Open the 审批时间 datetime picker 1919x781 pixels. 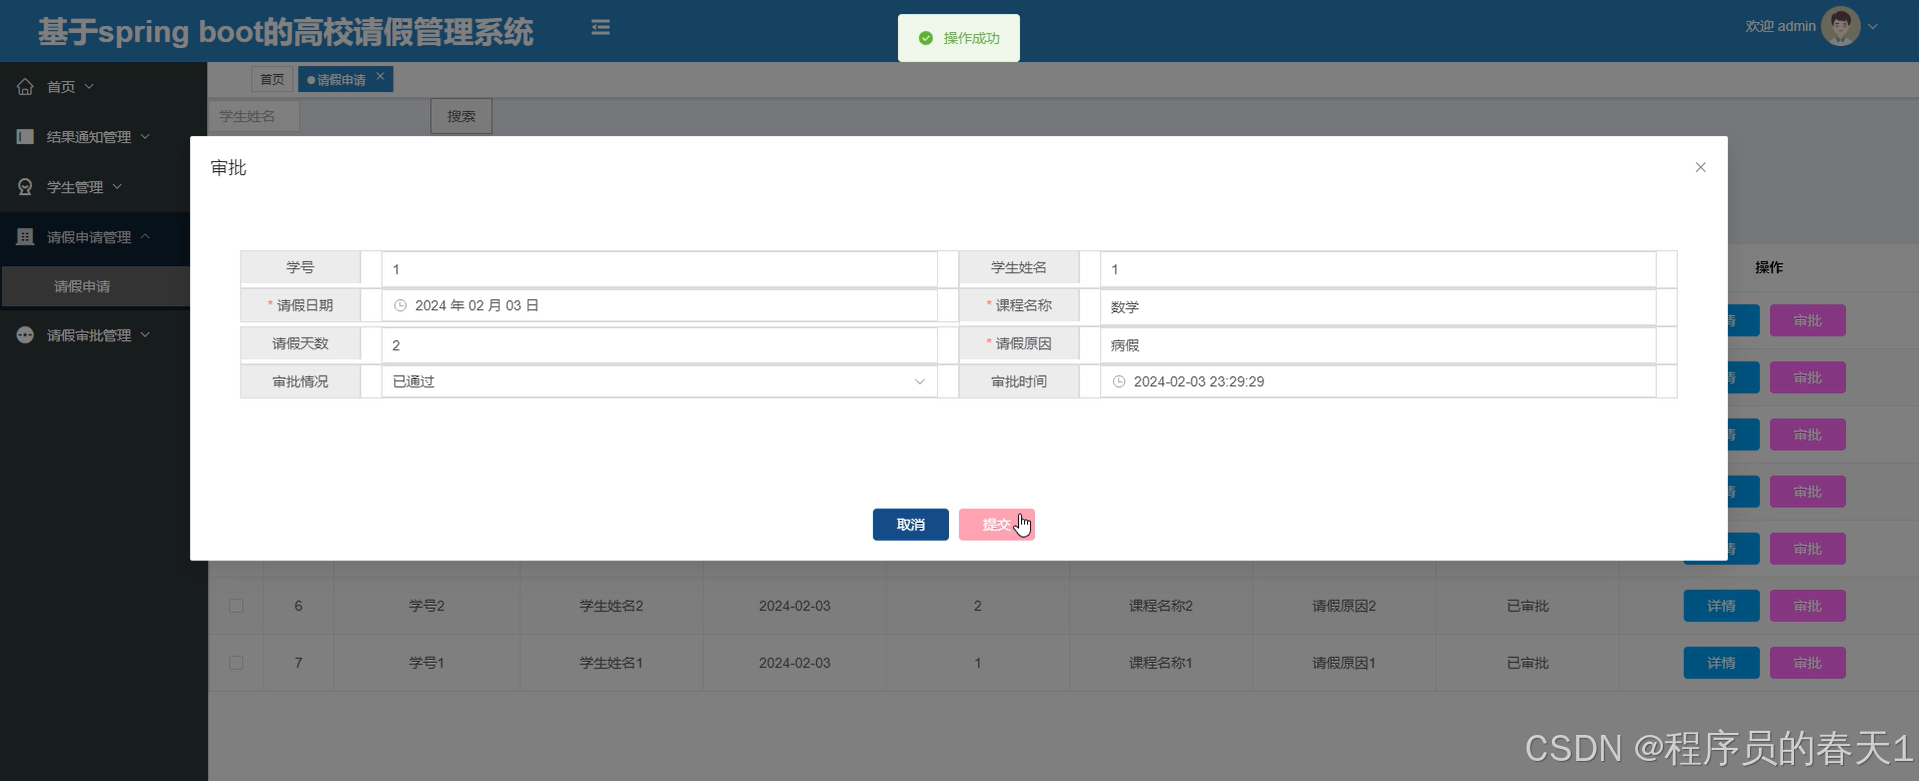point(1378,382)
